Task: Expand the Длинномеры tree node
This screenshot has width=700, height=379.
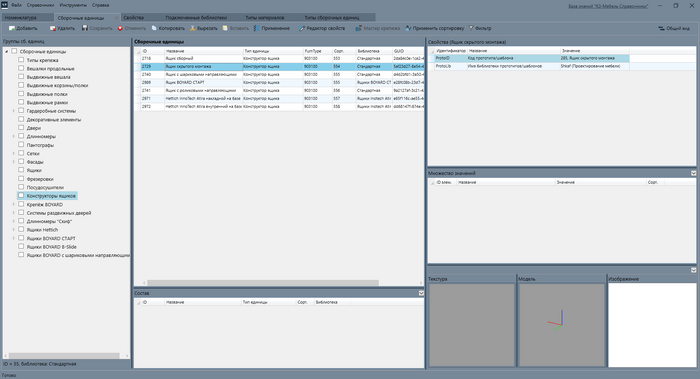Action: (x=13, y=136)
